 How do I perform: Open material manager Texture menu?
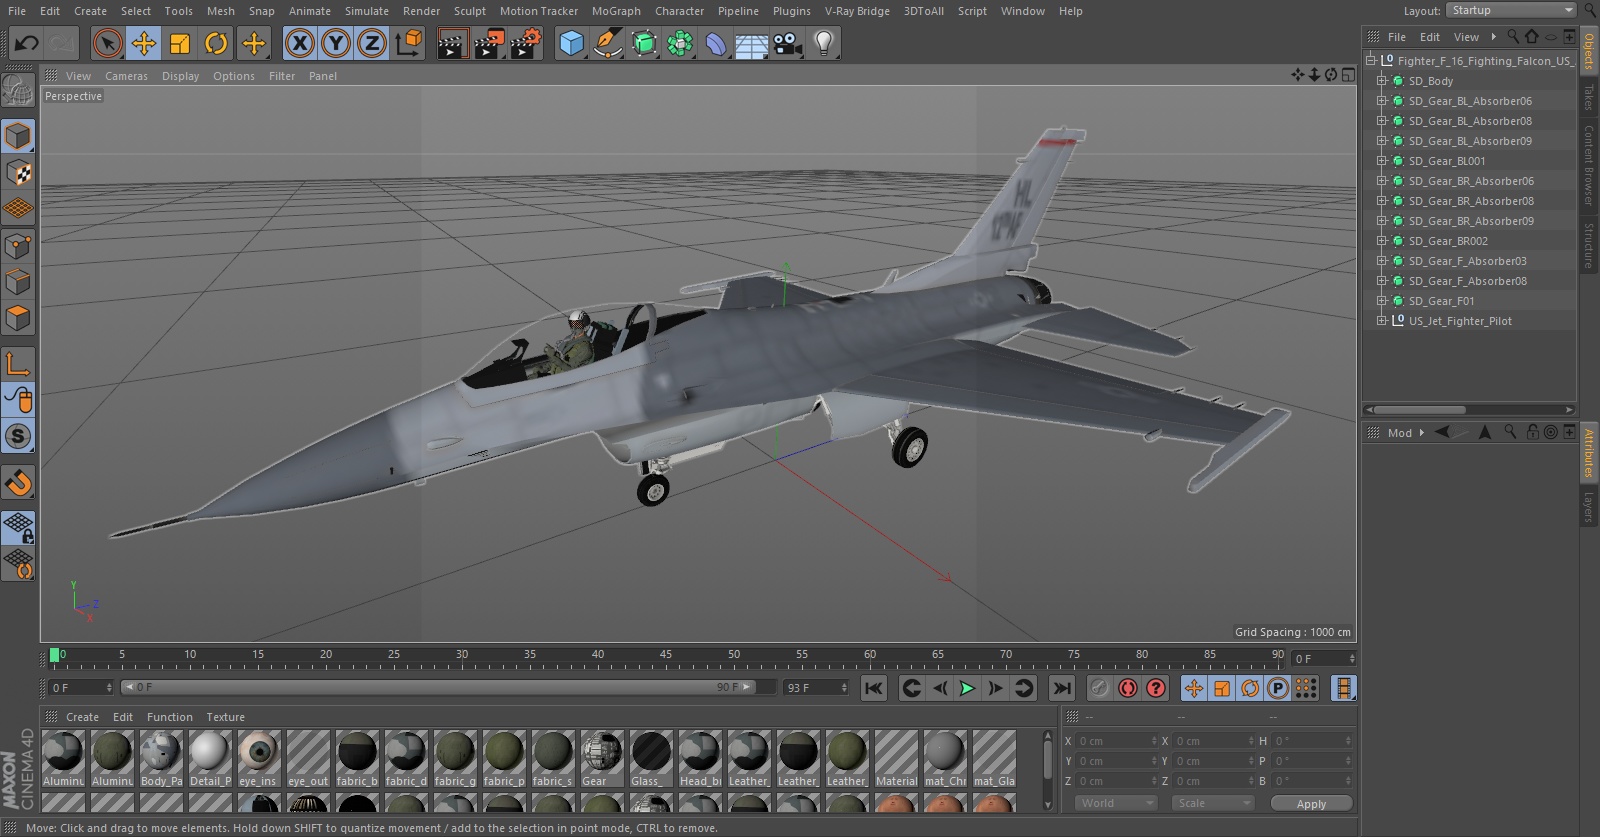pyautogui.click(x=225, y=717)
